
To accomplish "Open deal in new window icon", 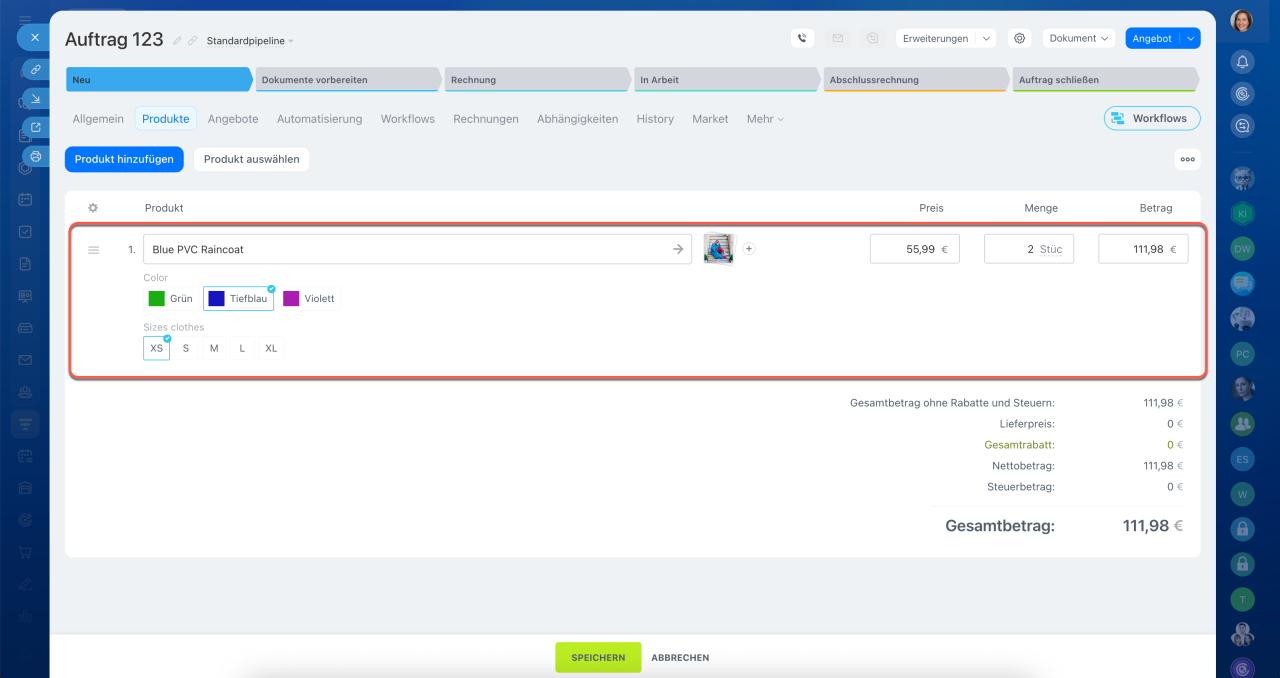I will pos(36,127).
